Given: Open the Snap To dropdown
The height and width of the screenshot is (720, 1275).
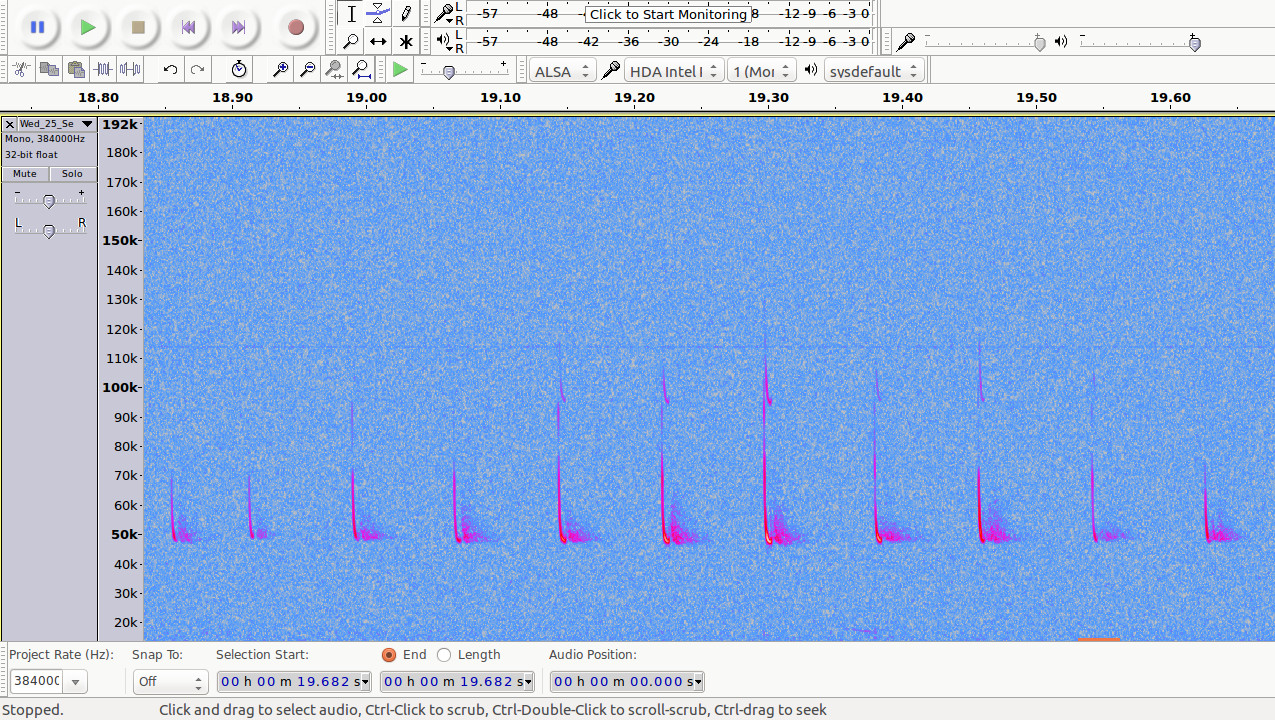Looking at the screenshot, I should tap(169, 682).
